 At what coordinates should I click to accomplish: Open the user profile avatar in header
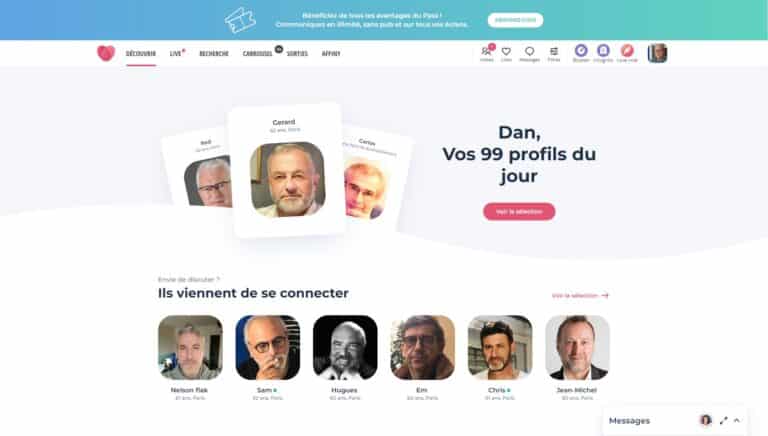coord(657,53)
